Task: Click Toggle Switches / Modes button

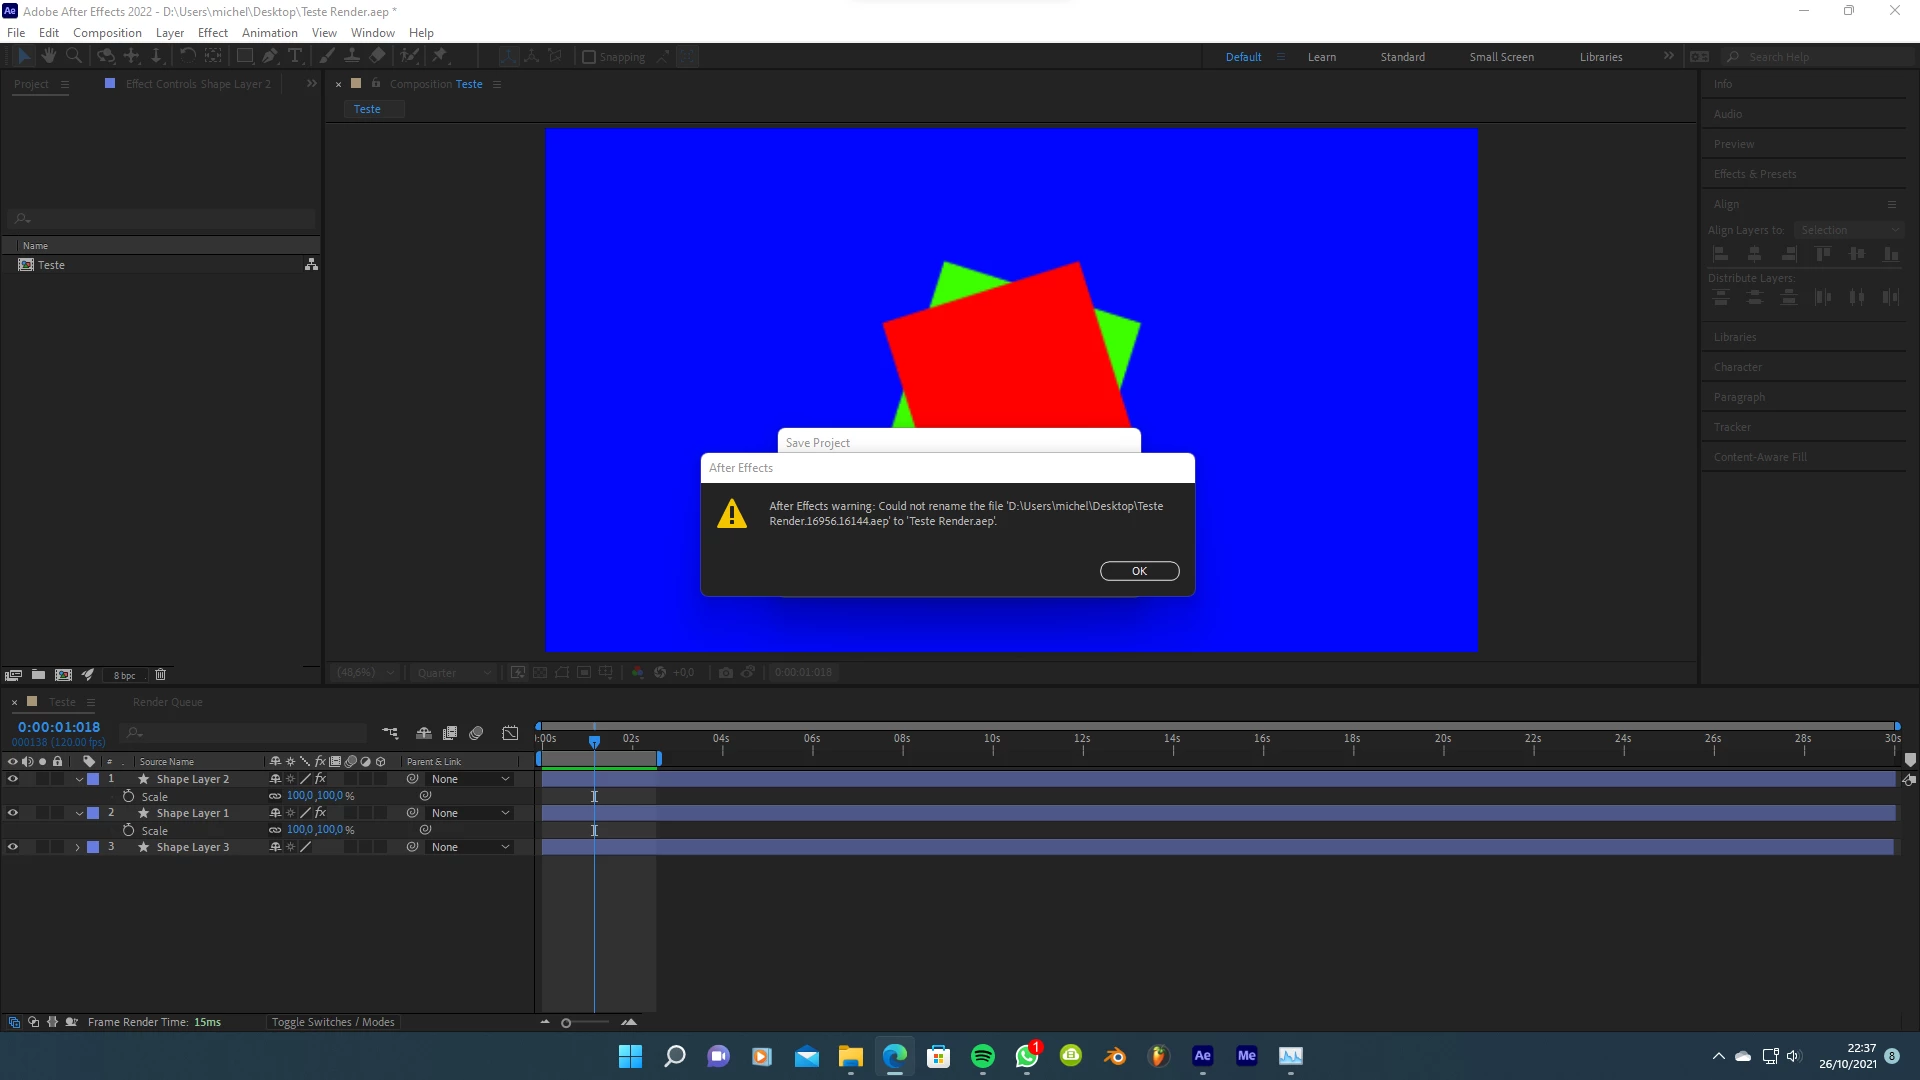Action: click(x=333, y=1022)
